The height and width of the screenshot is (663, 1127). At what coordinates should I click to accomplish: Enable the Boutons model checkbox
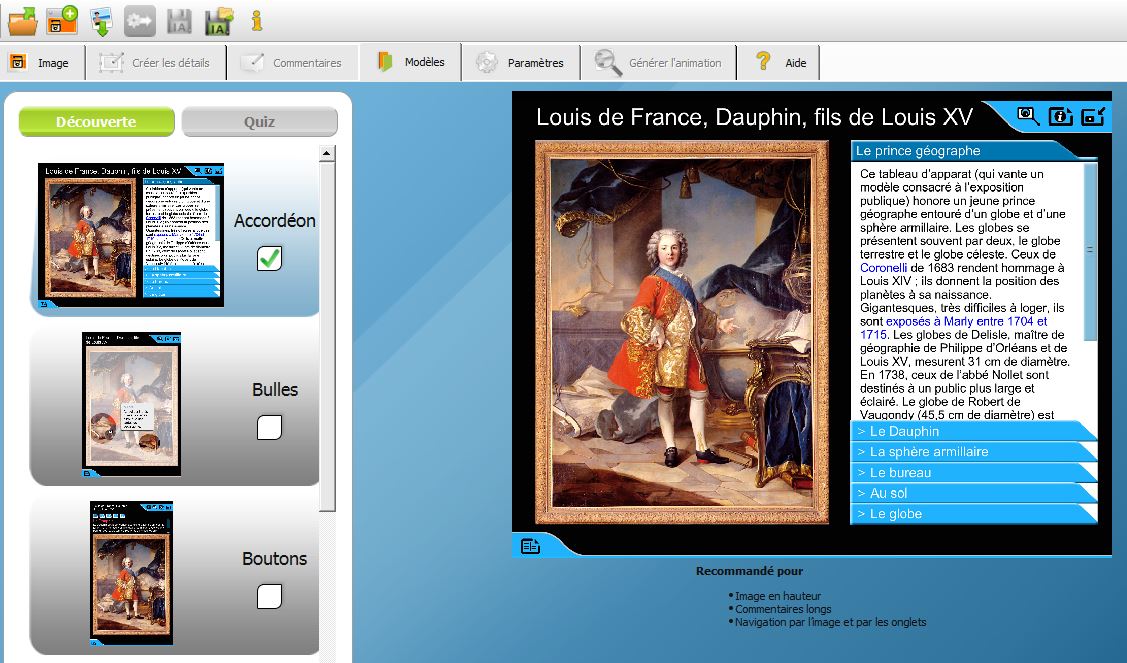click(x=269, y=597)
